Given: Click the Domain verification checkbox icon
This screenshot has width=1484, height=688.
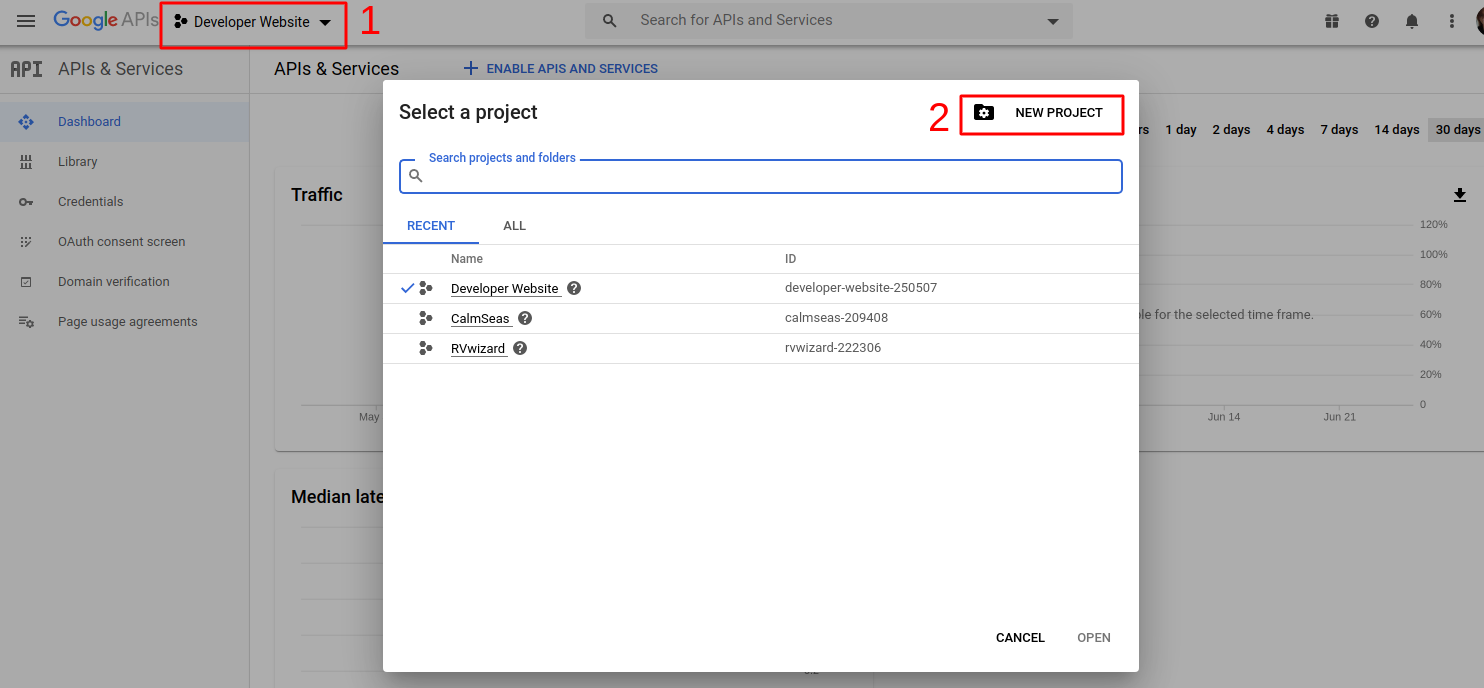Looking at the screenshot, I should click(26, 282).
